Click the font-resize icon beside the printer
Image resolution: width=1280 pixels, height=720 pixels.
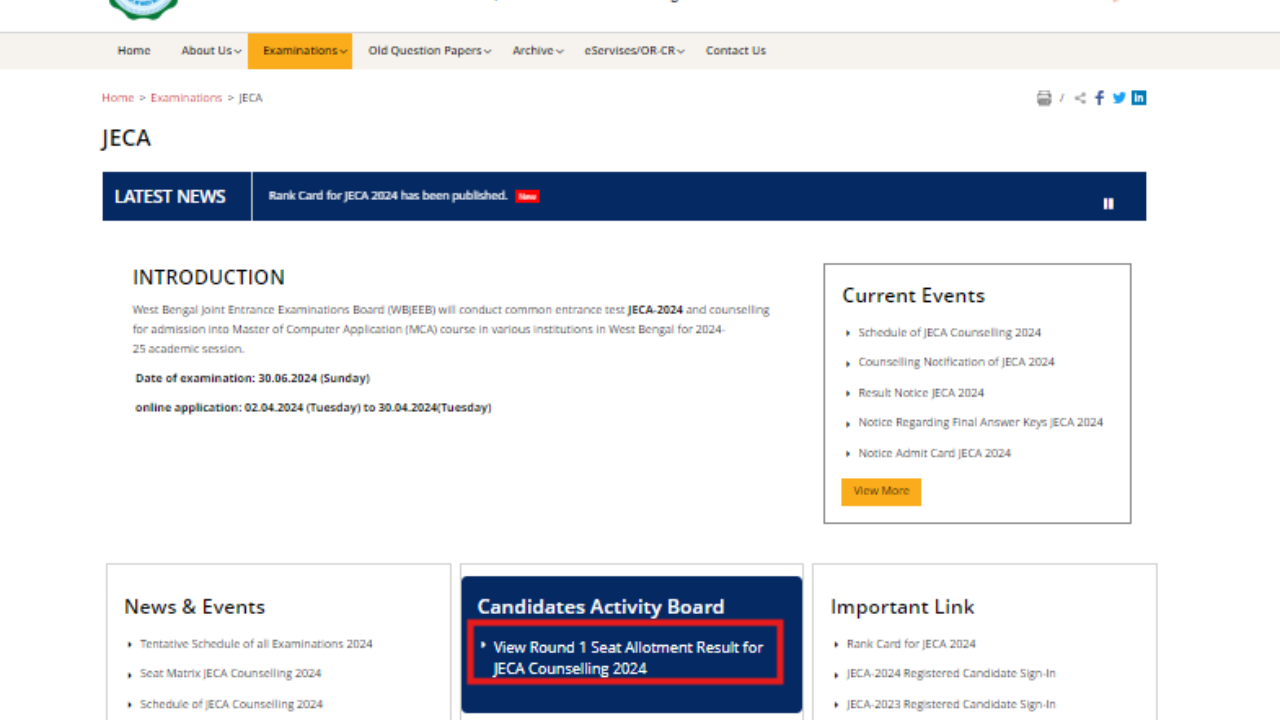pos(1061,97)
